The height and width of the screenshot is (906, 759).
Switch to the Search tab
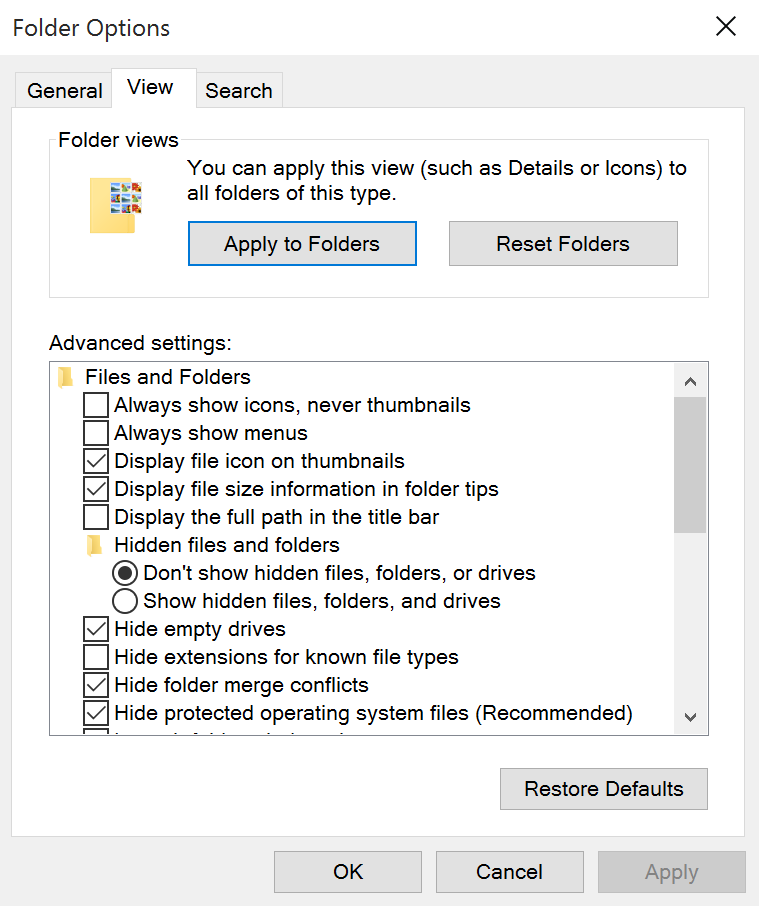pyautogui.click(x=239, y=90)
